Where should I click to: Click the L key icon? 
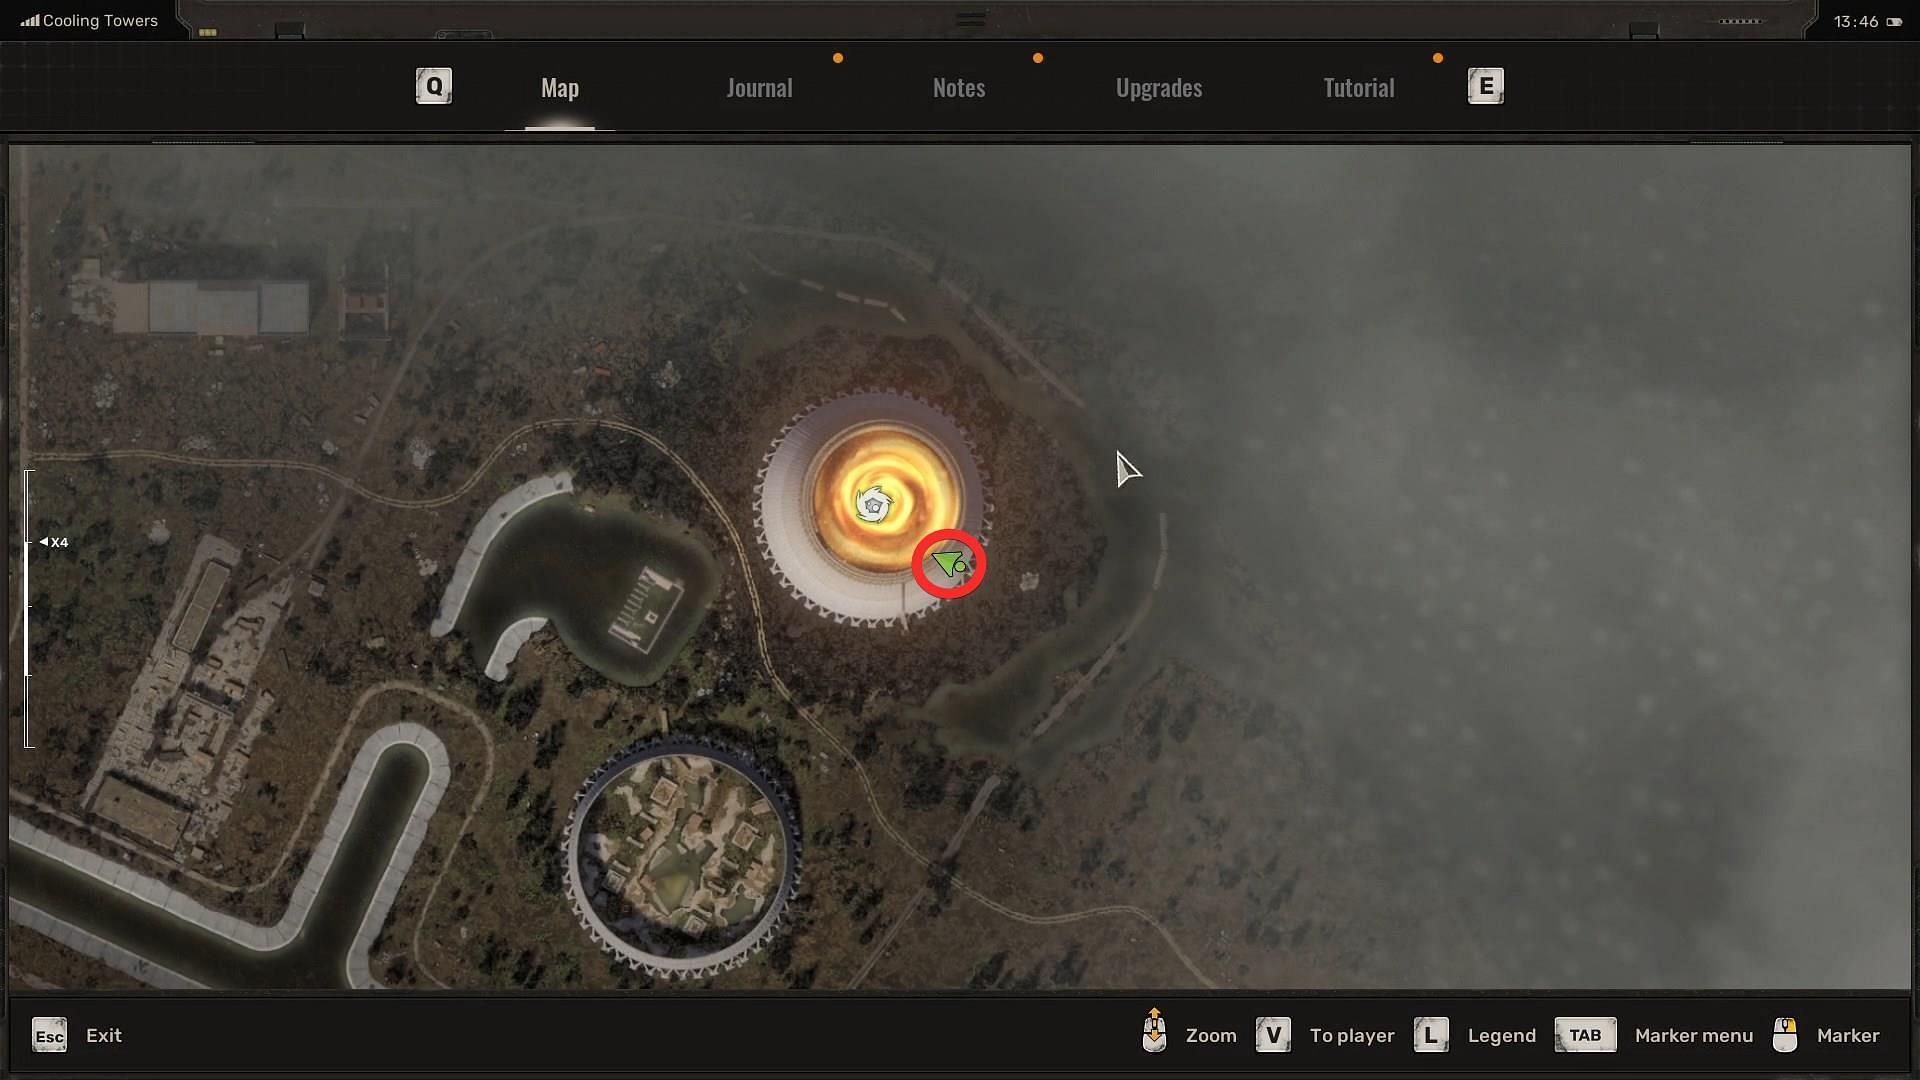[1431, 1035]
